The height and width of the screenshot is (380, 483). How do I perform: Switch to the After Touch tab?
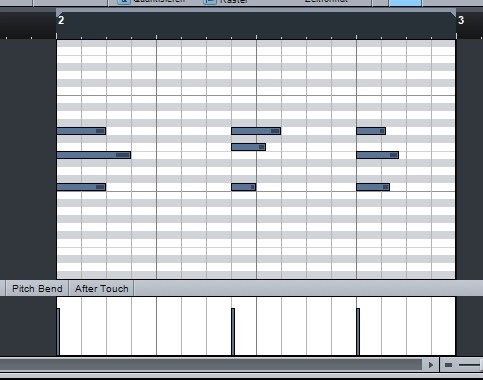(101, 288)
